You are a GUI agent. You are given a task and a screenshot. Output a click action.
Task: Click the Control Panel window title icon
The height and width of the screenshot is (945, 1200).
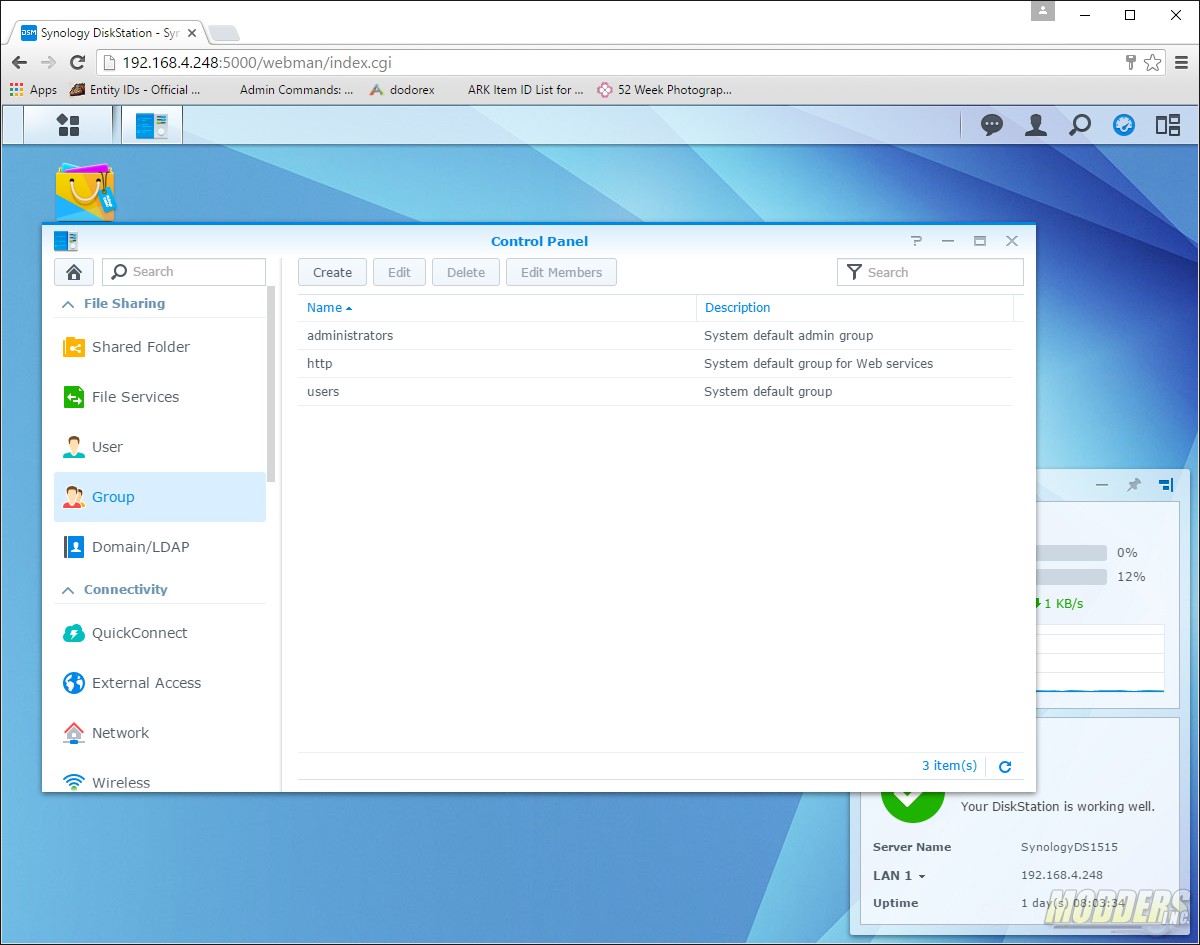coord(66,241)
